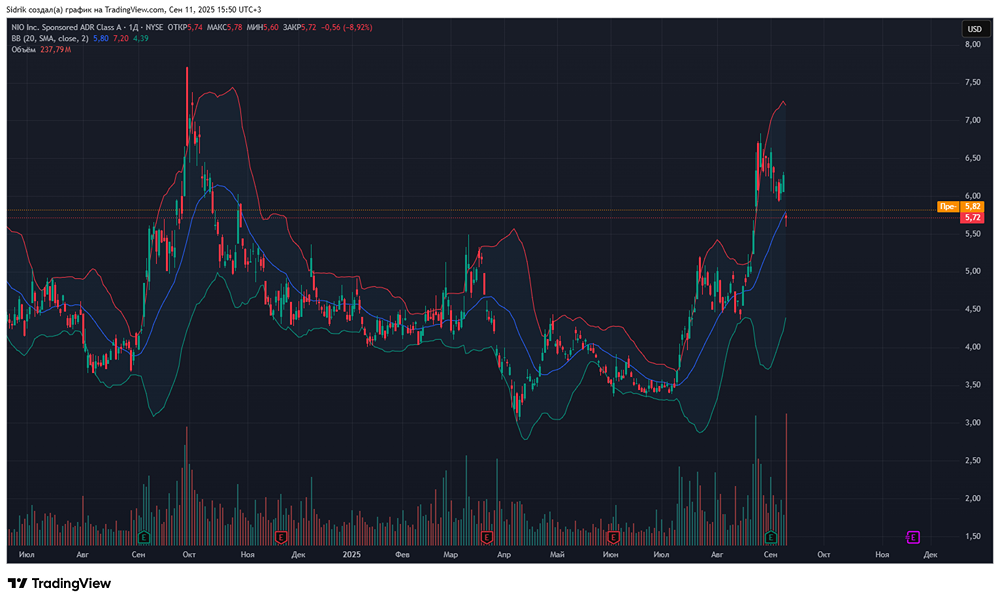Screen dimensions: 1000x603
Task: Click the 3,00 price scale label
Action: pos(973,423)
